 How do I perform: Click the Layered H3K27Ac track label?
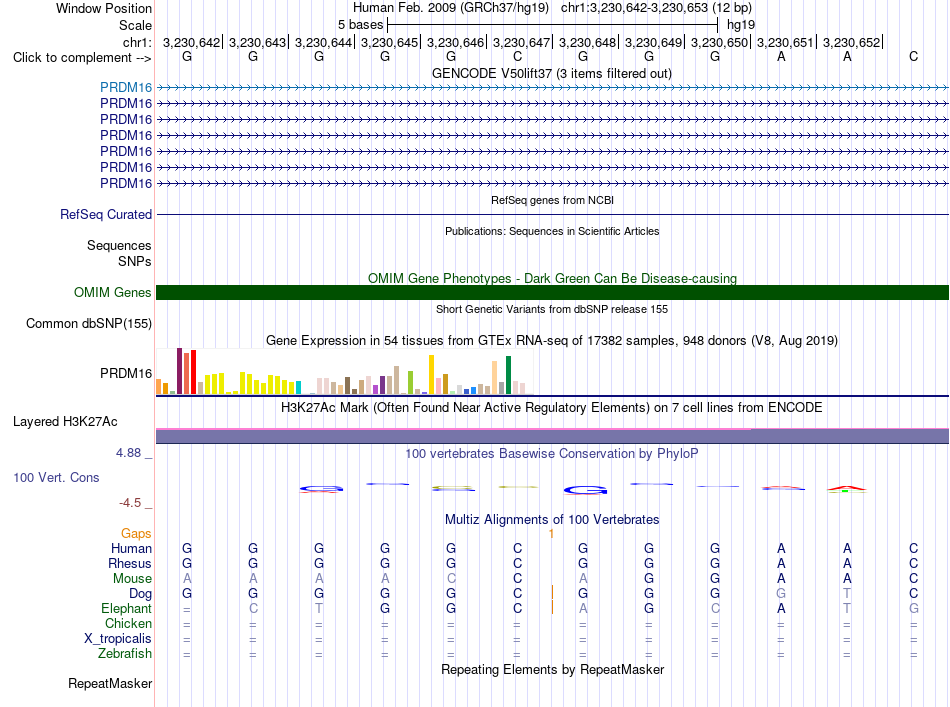pos(65,422)
